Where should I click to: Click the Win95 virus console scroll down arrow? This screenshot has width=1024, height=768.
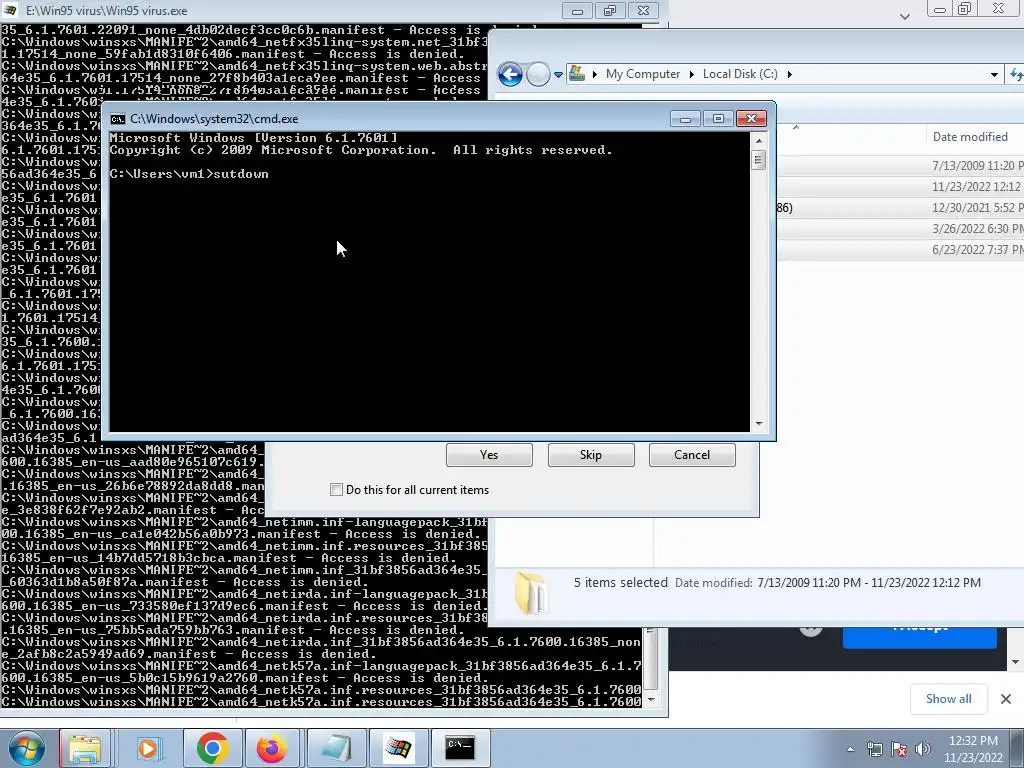(x=650, y=700)
